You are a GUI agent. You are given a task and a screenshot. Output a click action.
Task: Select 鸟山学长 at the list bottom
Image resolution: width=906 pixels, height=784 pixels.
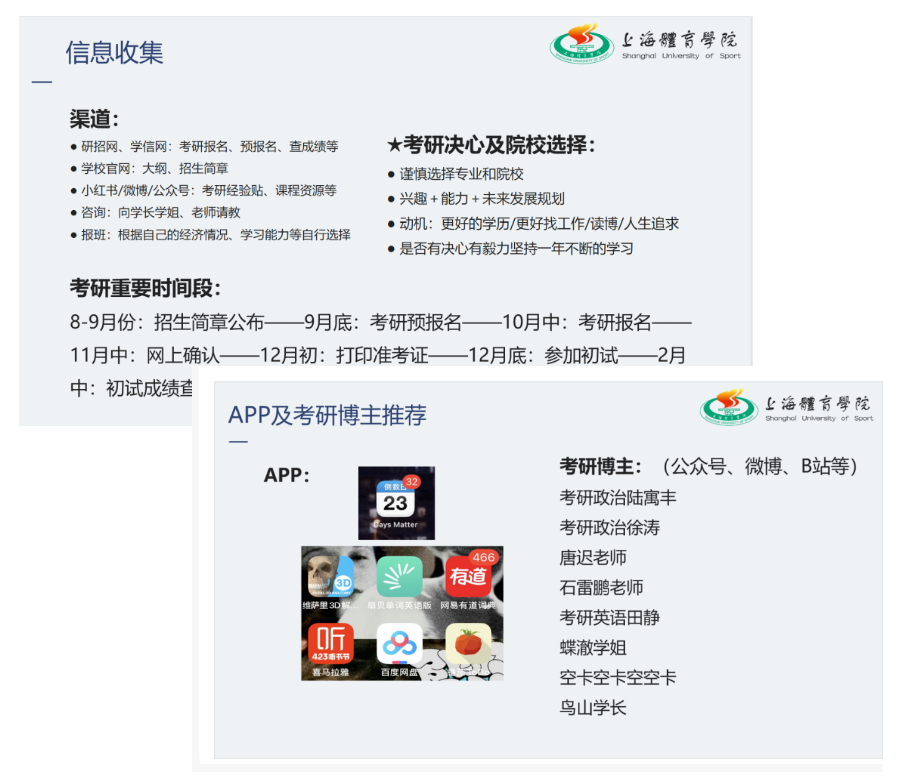[x=593, y=707]
